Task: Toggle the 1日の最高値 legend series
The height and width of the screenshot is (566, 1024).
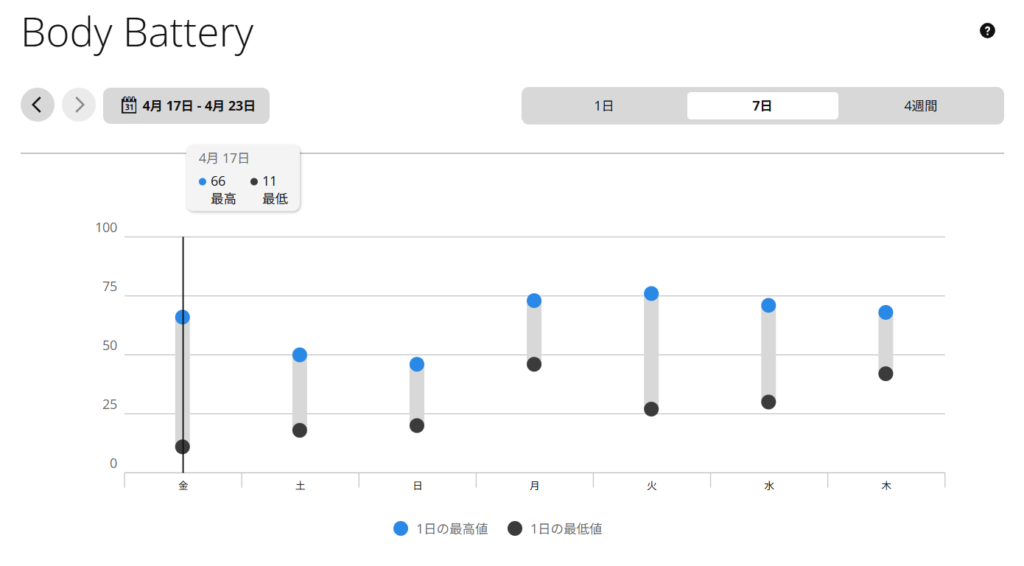Action: coord(441,529)
